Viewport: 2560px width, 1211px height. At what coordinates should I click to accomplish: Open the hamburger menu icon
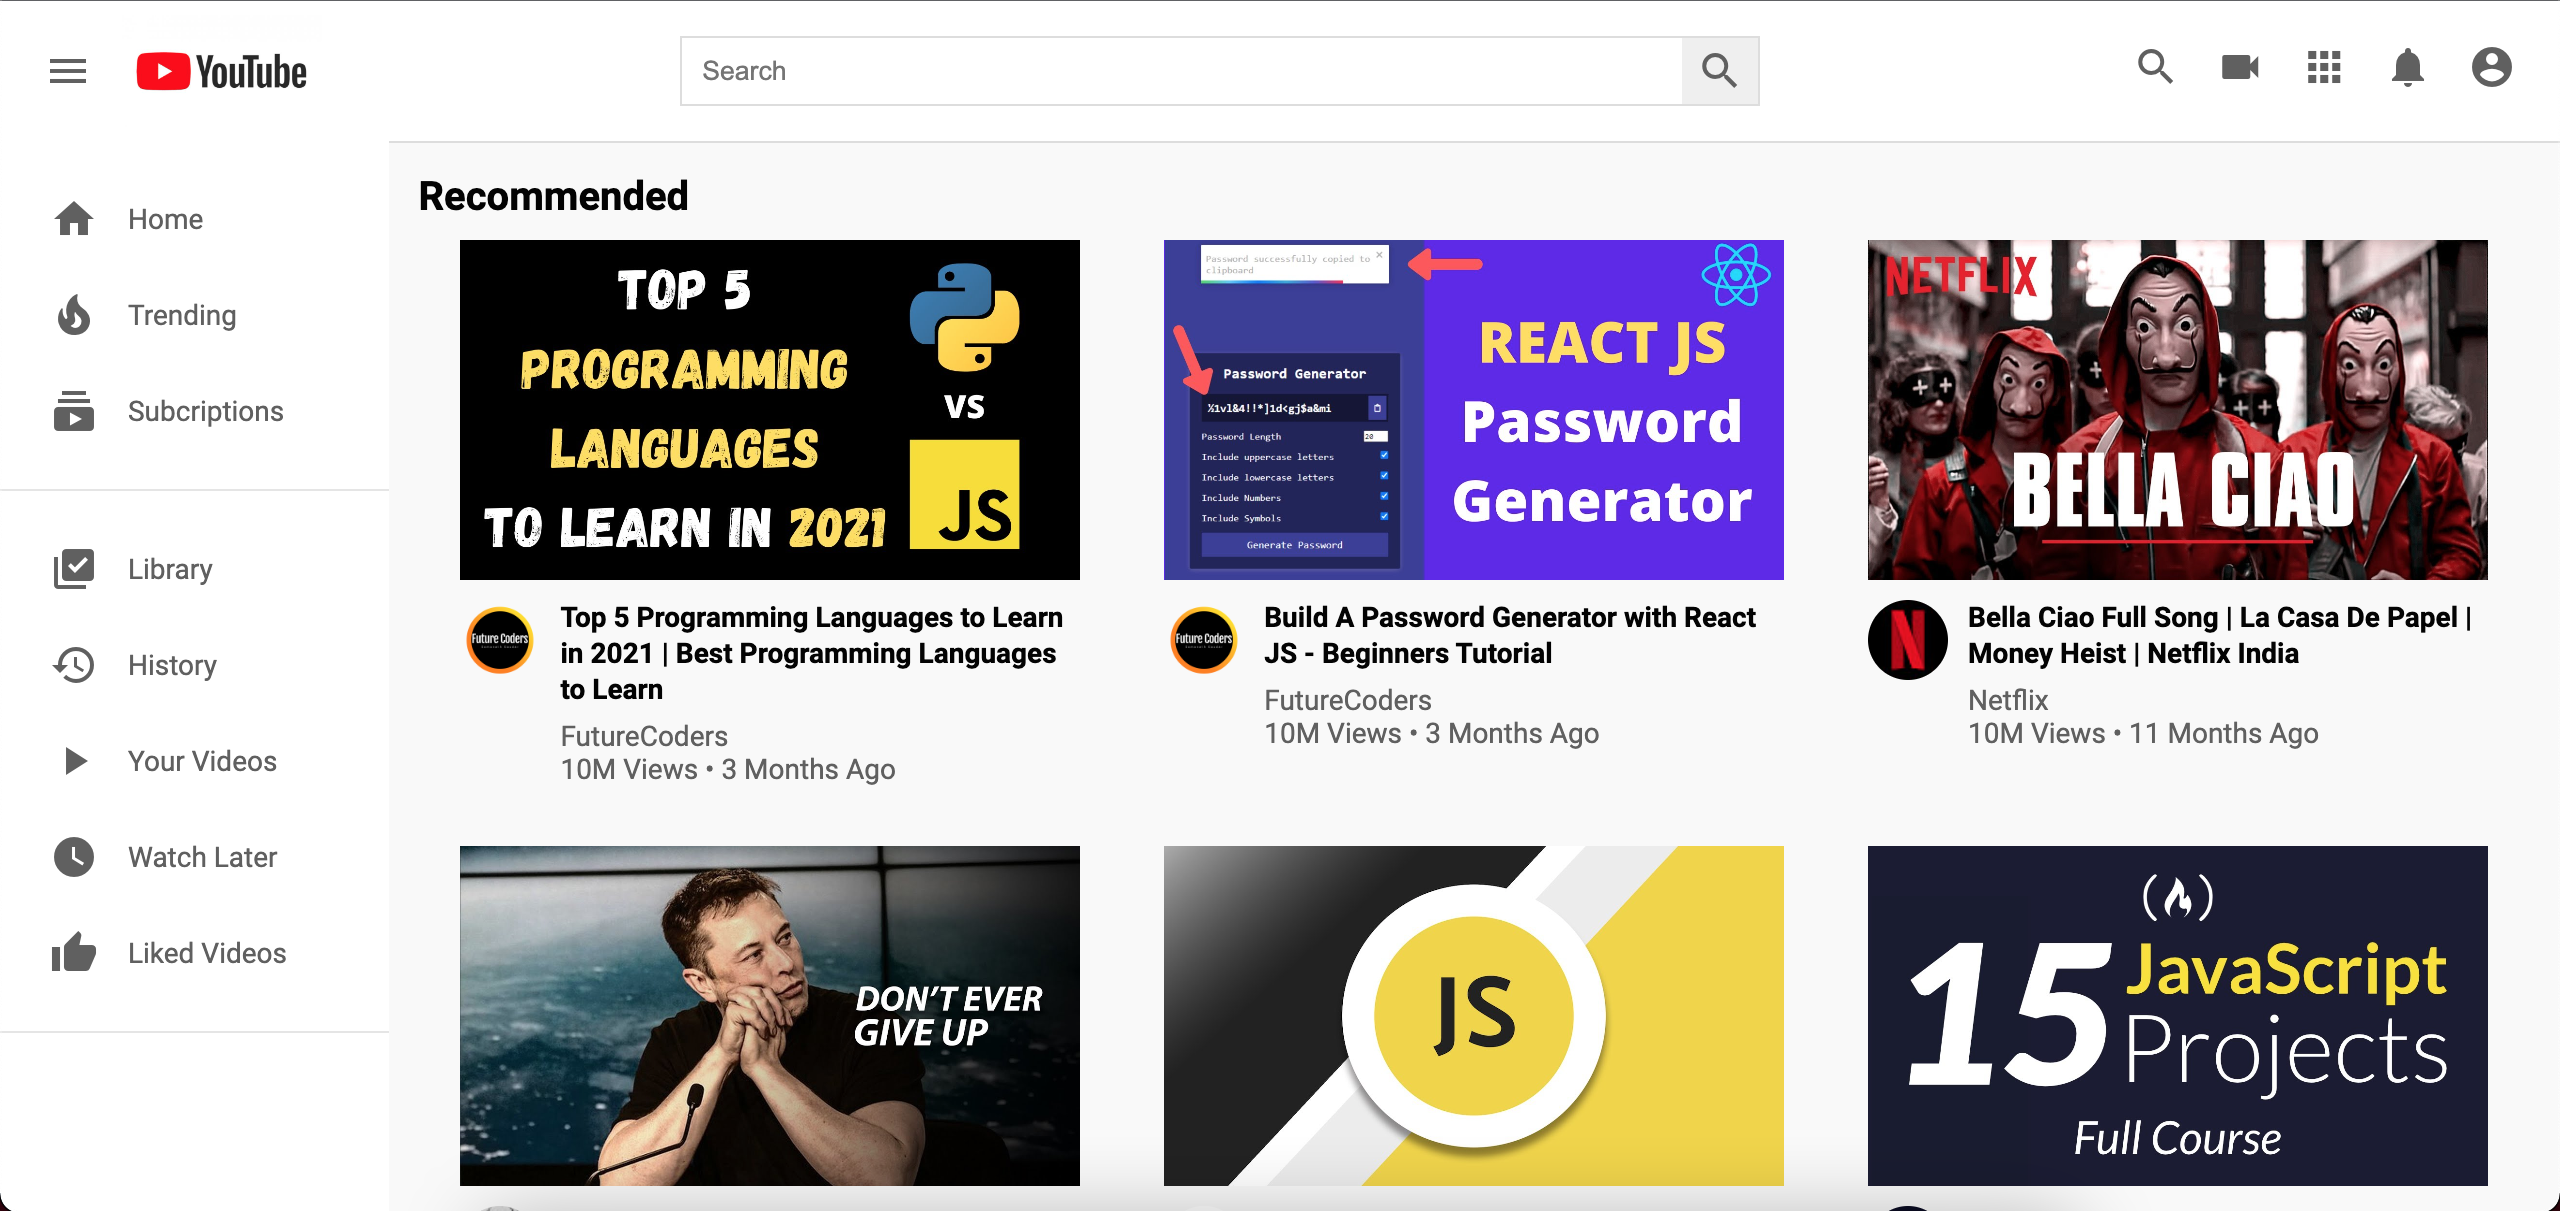(68, 71)
